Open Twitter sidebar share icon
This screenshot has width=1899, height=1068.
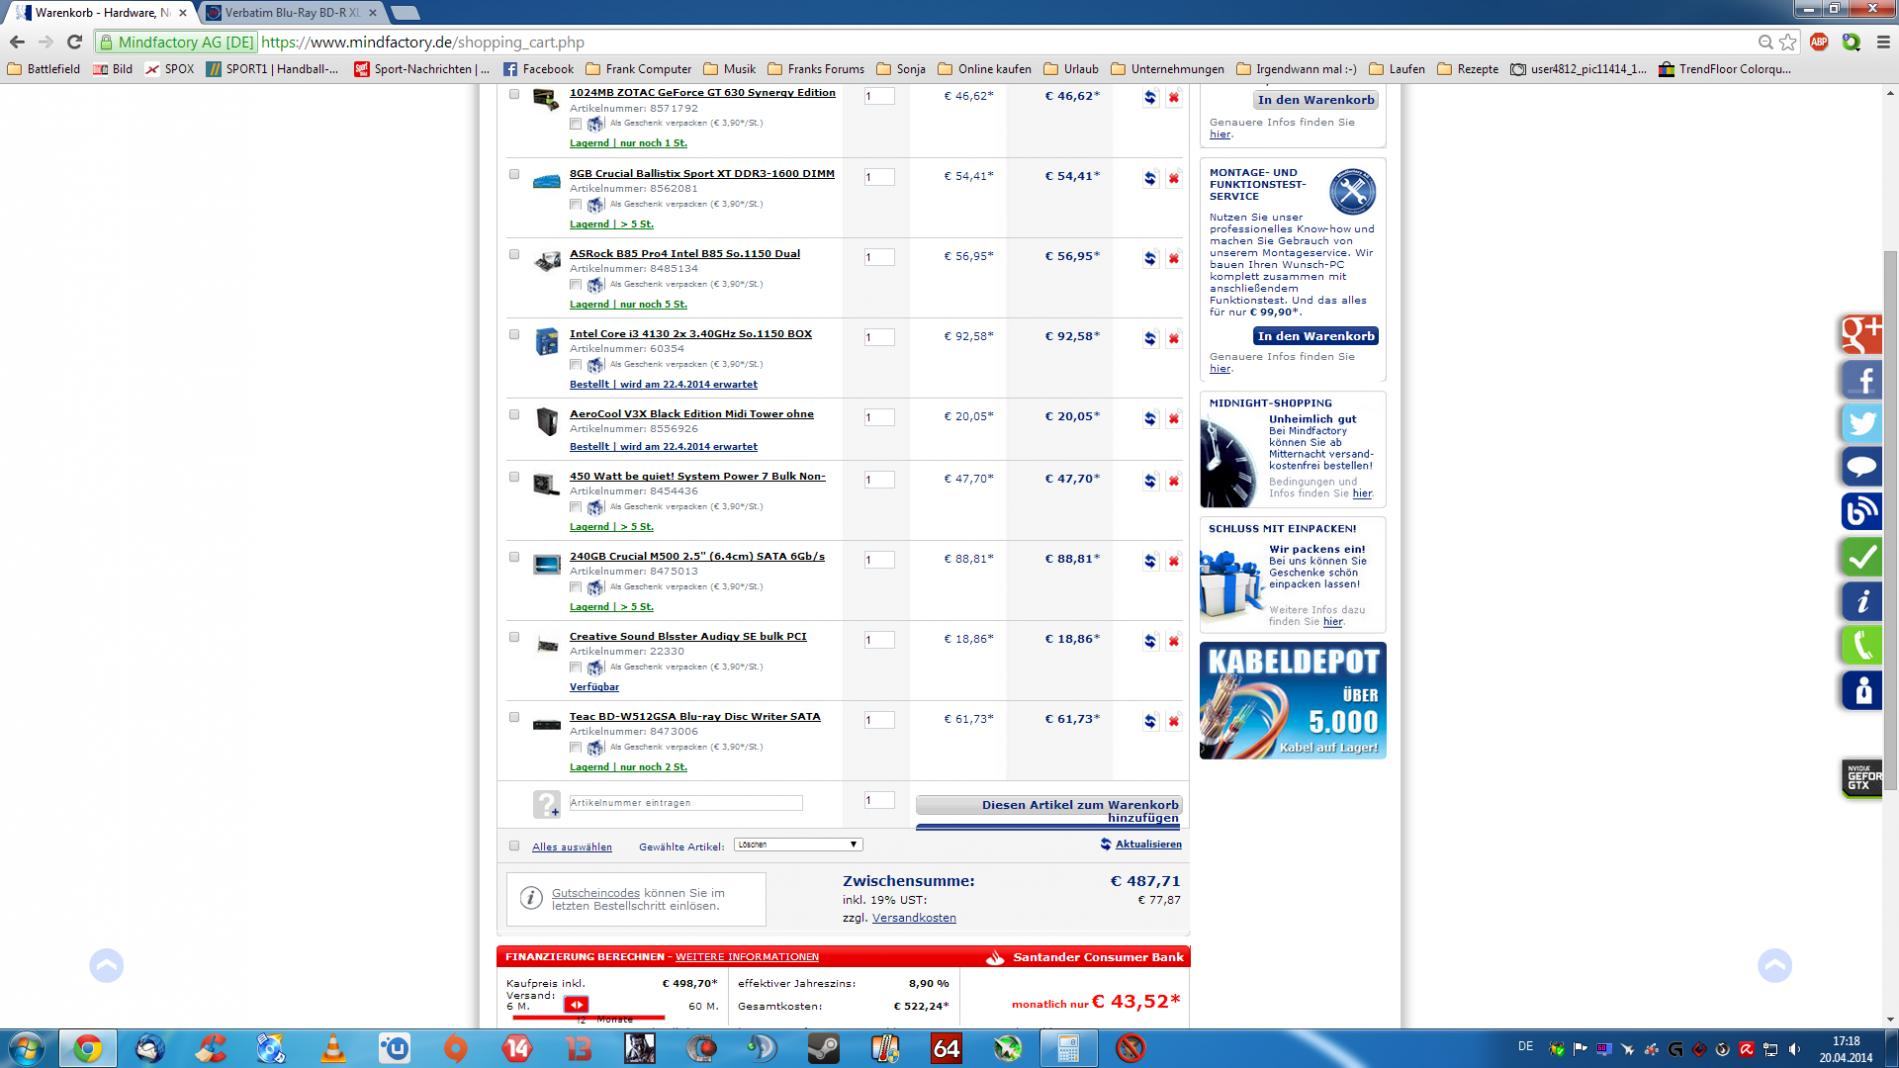pos(1862,423)
